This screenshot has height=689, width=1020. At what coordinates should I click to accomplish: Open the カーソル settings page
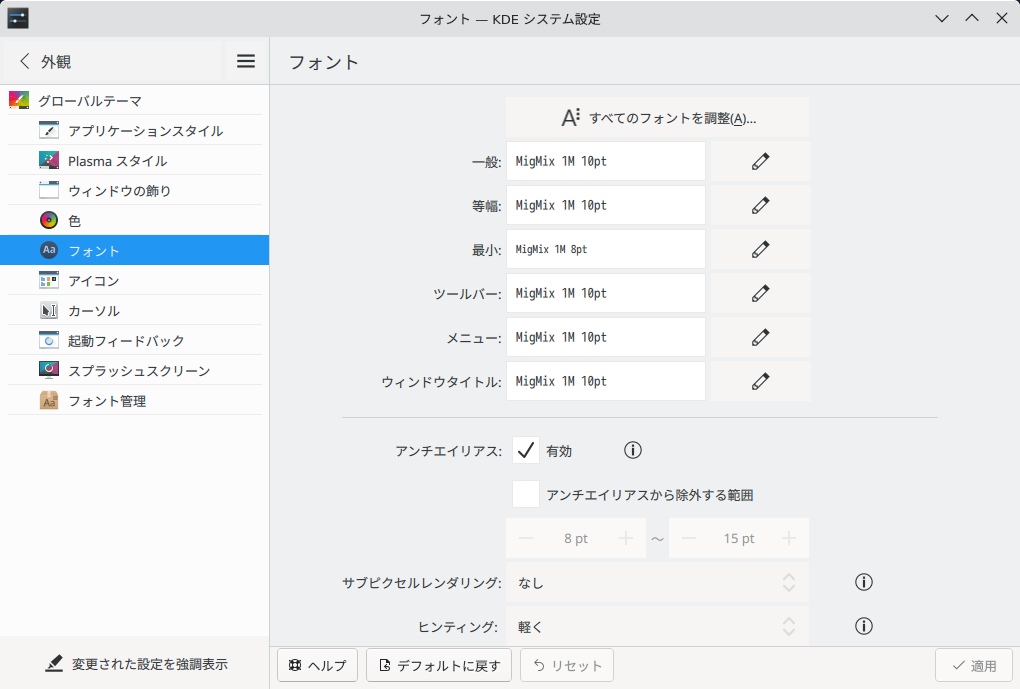coord(135,310)
